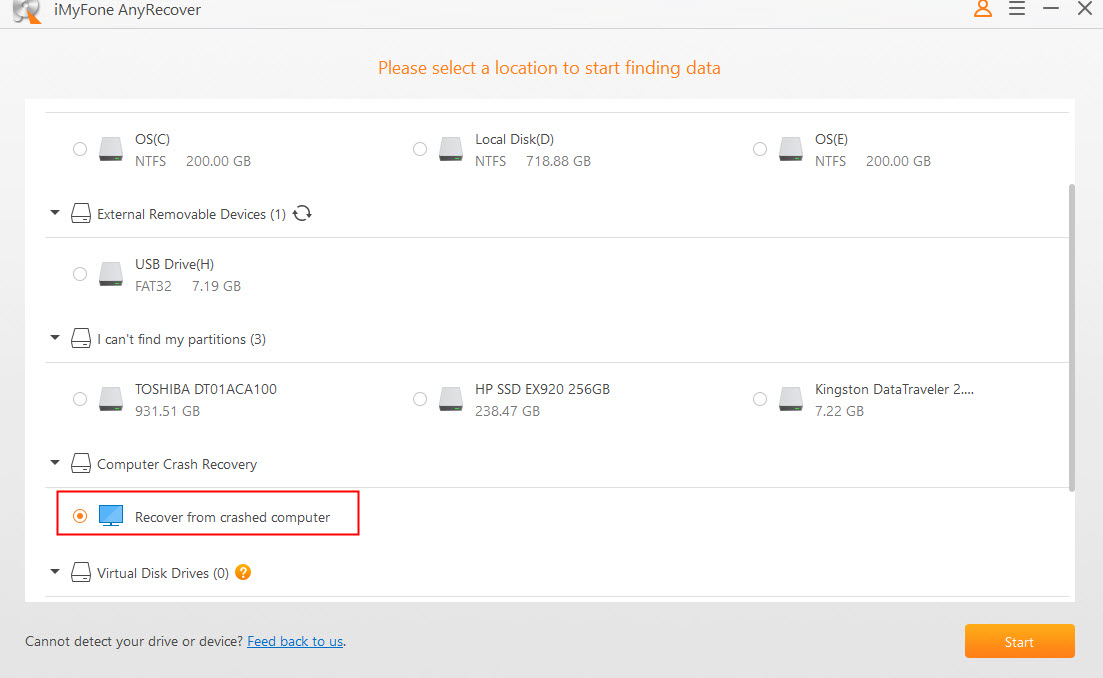Collapse the Computer Crash Recovery section

(55, 463)
